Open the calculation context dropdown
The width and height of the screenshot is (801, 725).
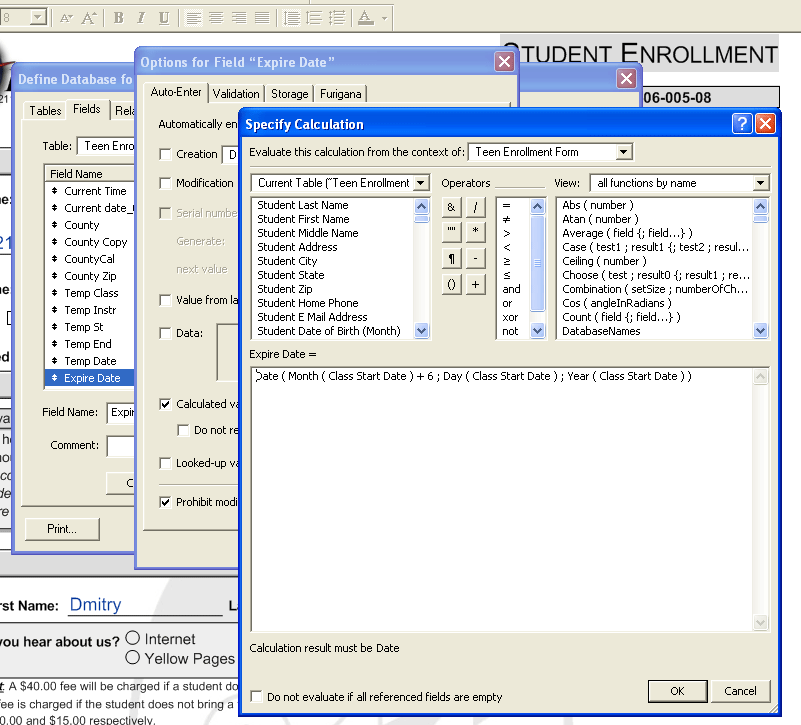(623, 152)
